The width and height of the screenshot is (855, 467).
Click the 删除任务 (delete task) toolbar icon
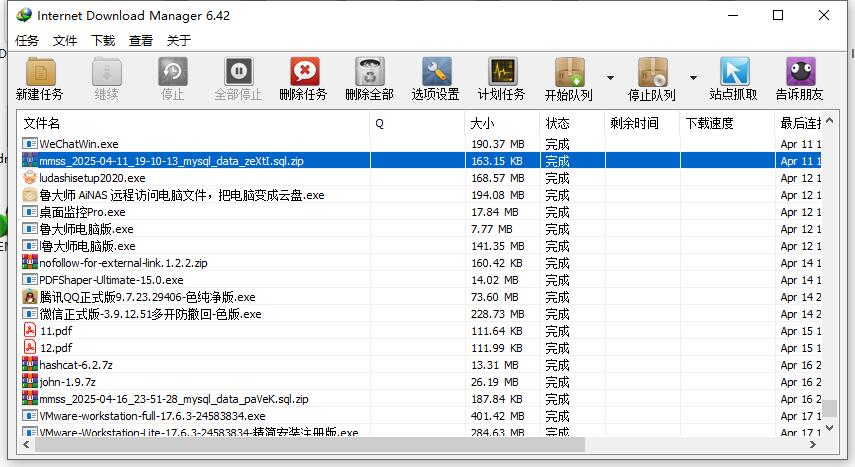click(x=304, y=72)
